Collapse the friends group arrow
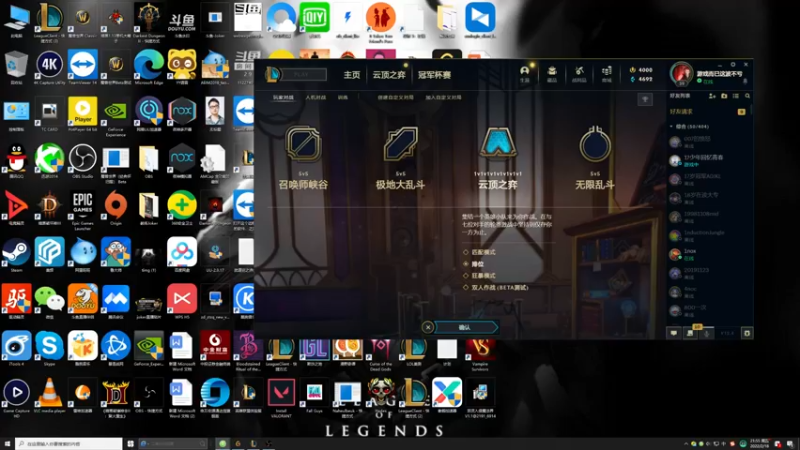Screen dimensions: 800x450 click(671, 126)
